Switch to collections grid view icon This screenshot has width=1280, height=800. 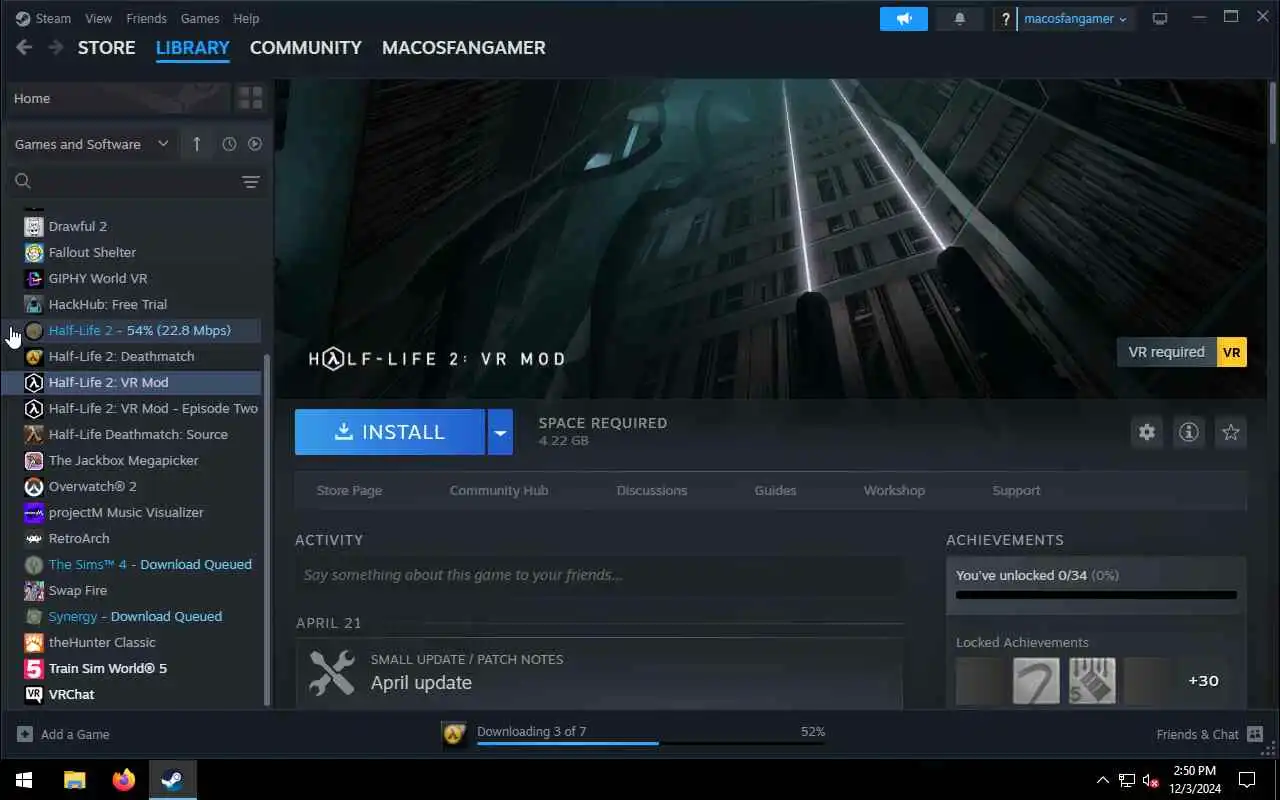tap(250, 98)
